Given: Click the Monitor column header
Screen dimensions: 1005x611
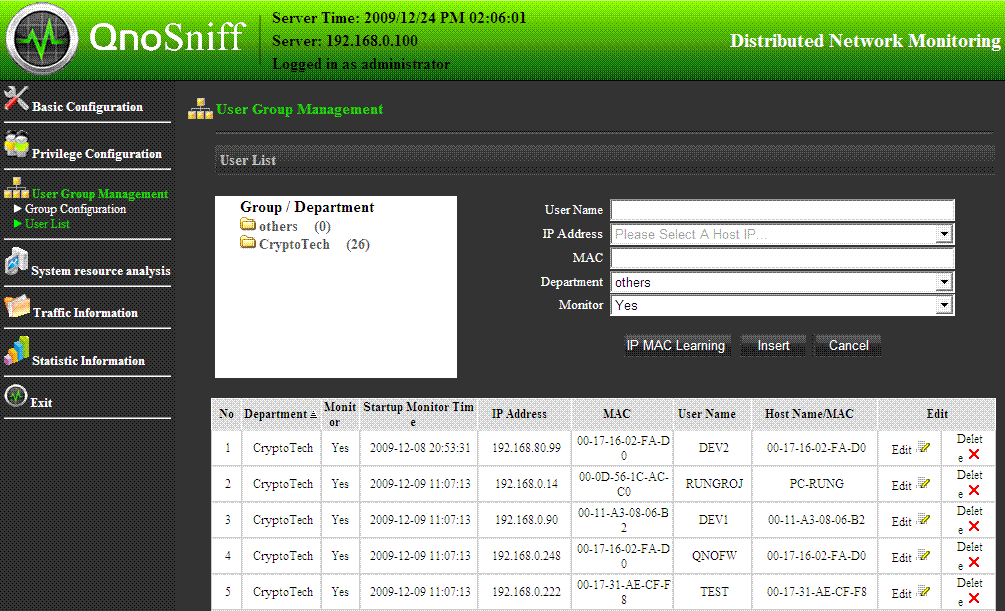Looking at the screenshot, I should [340, 414].
